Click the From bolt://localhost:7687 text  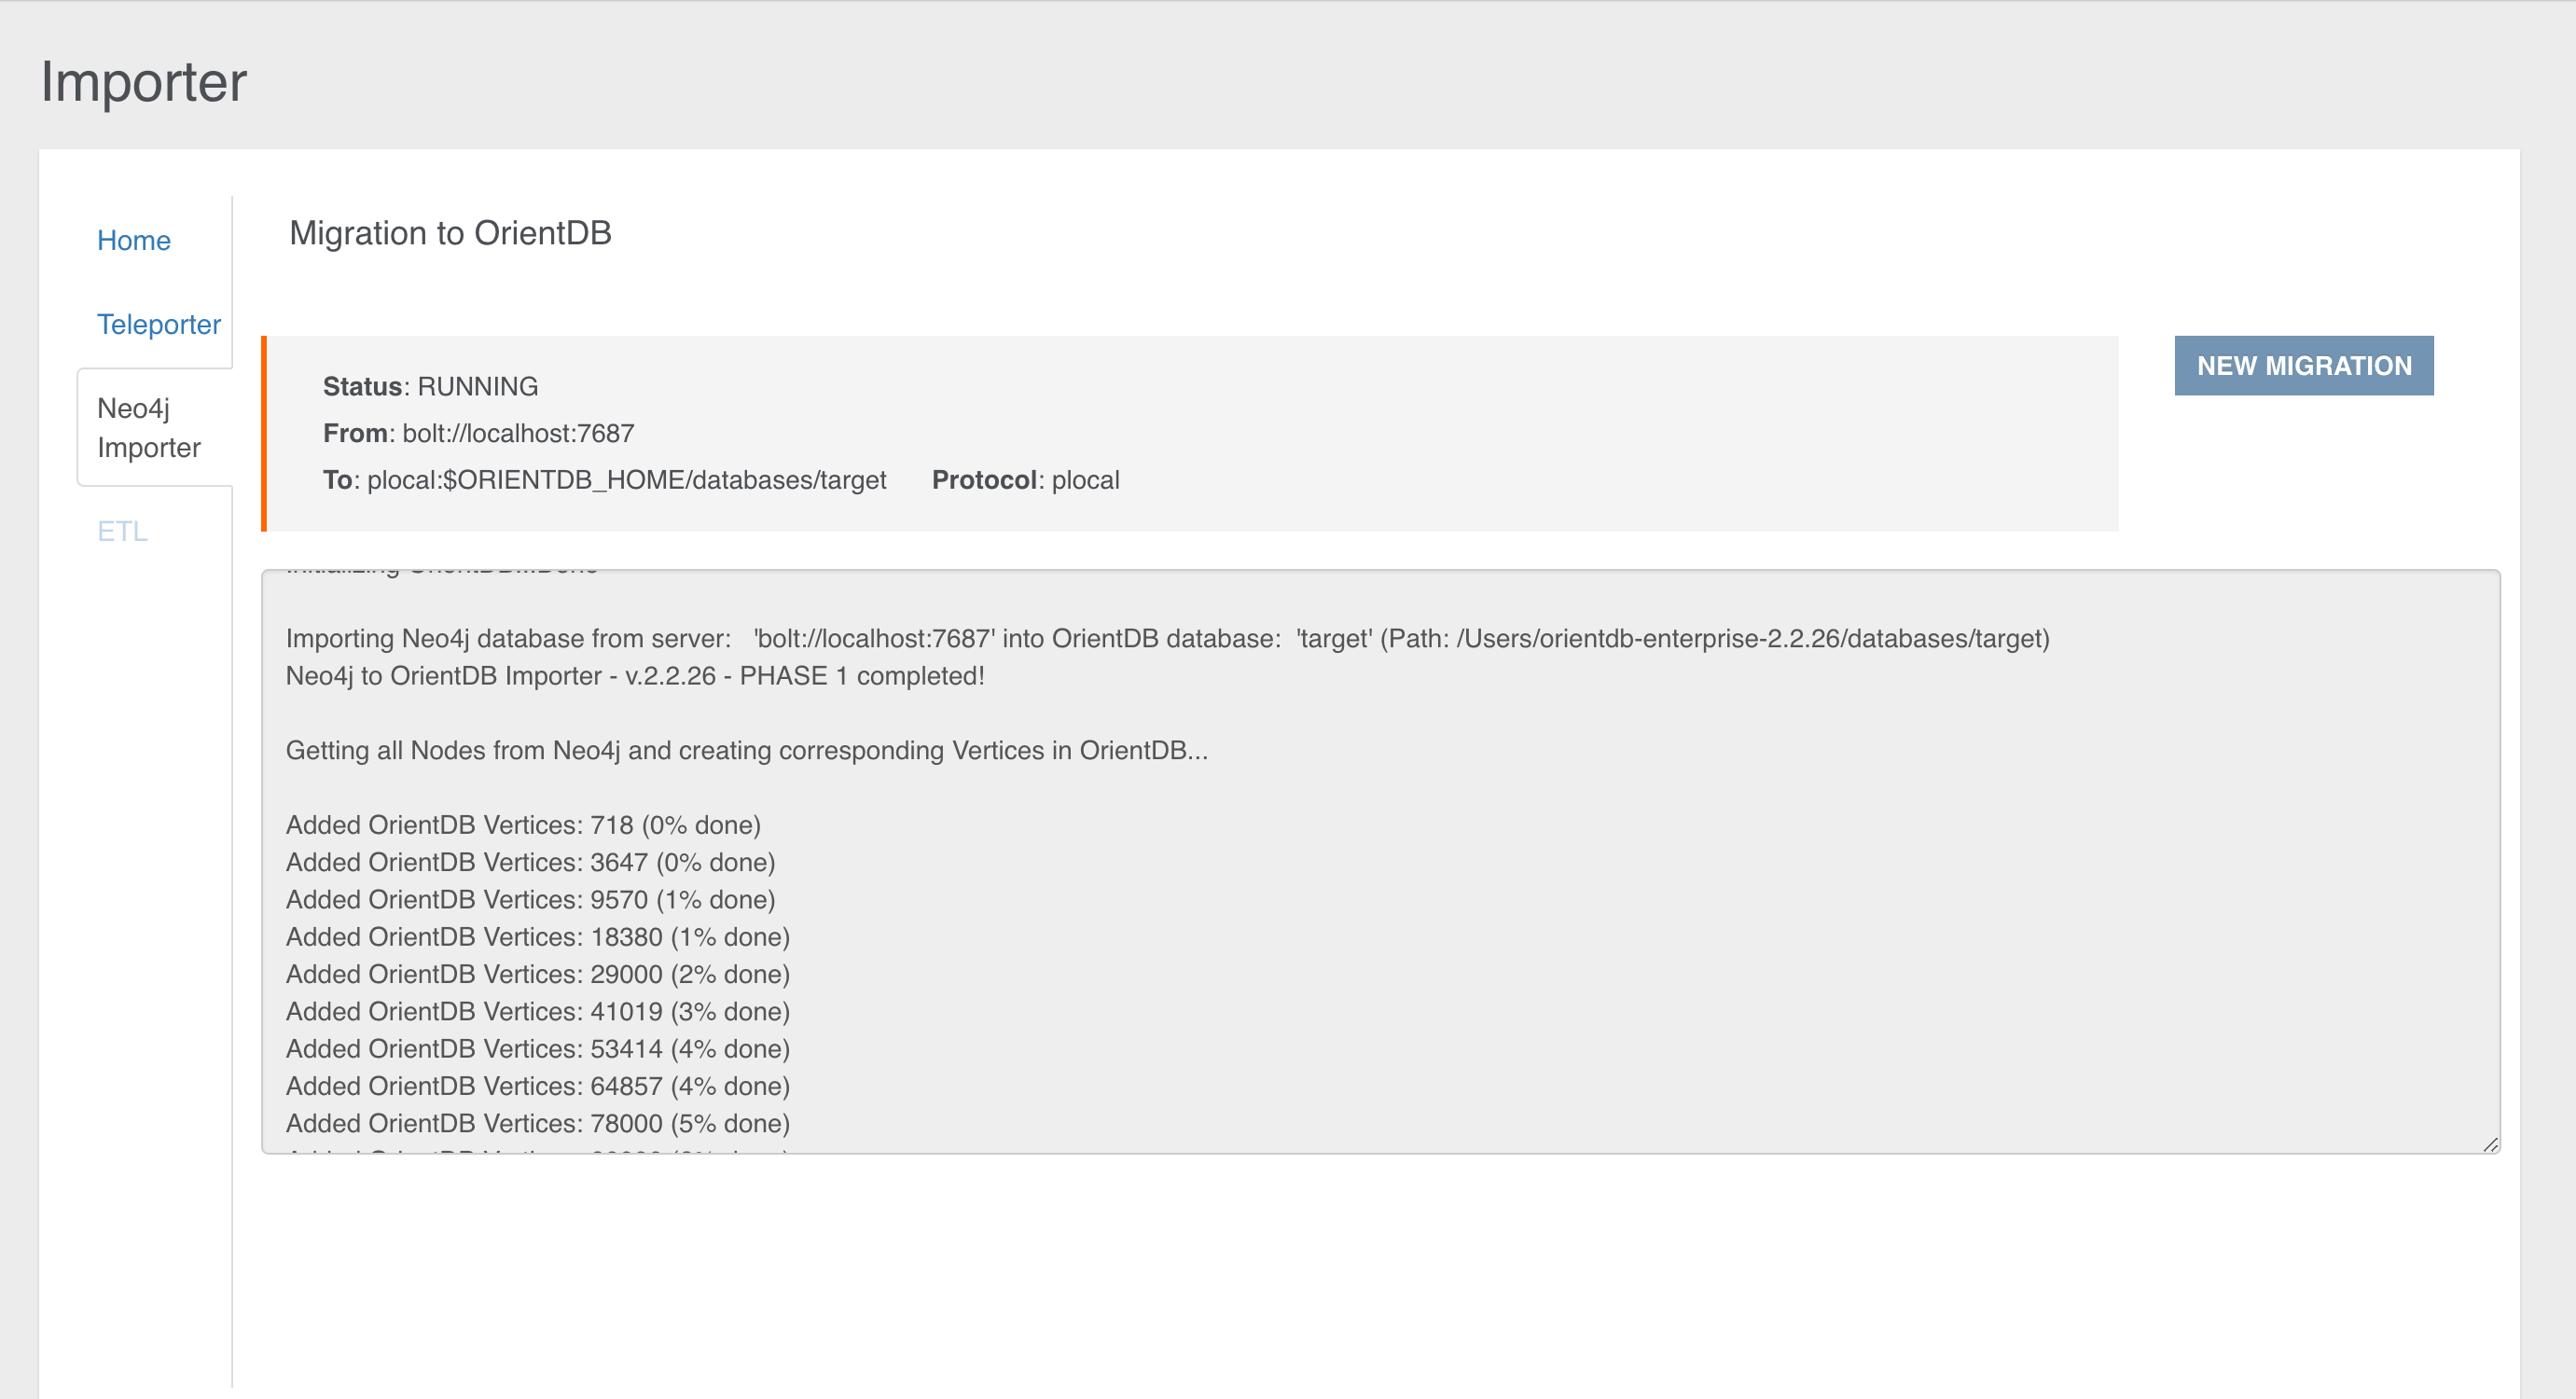click(478, 434)
